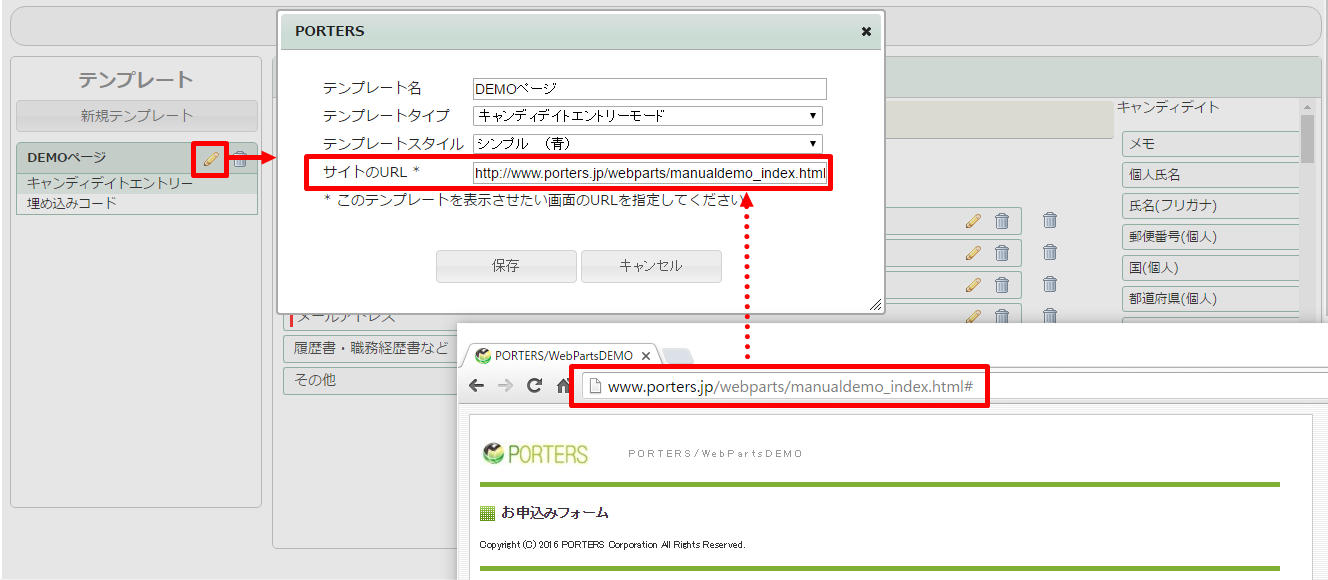Select the 都道府県(個人) candidate field
This screenshot has width=1328, height=580.
1210,299
